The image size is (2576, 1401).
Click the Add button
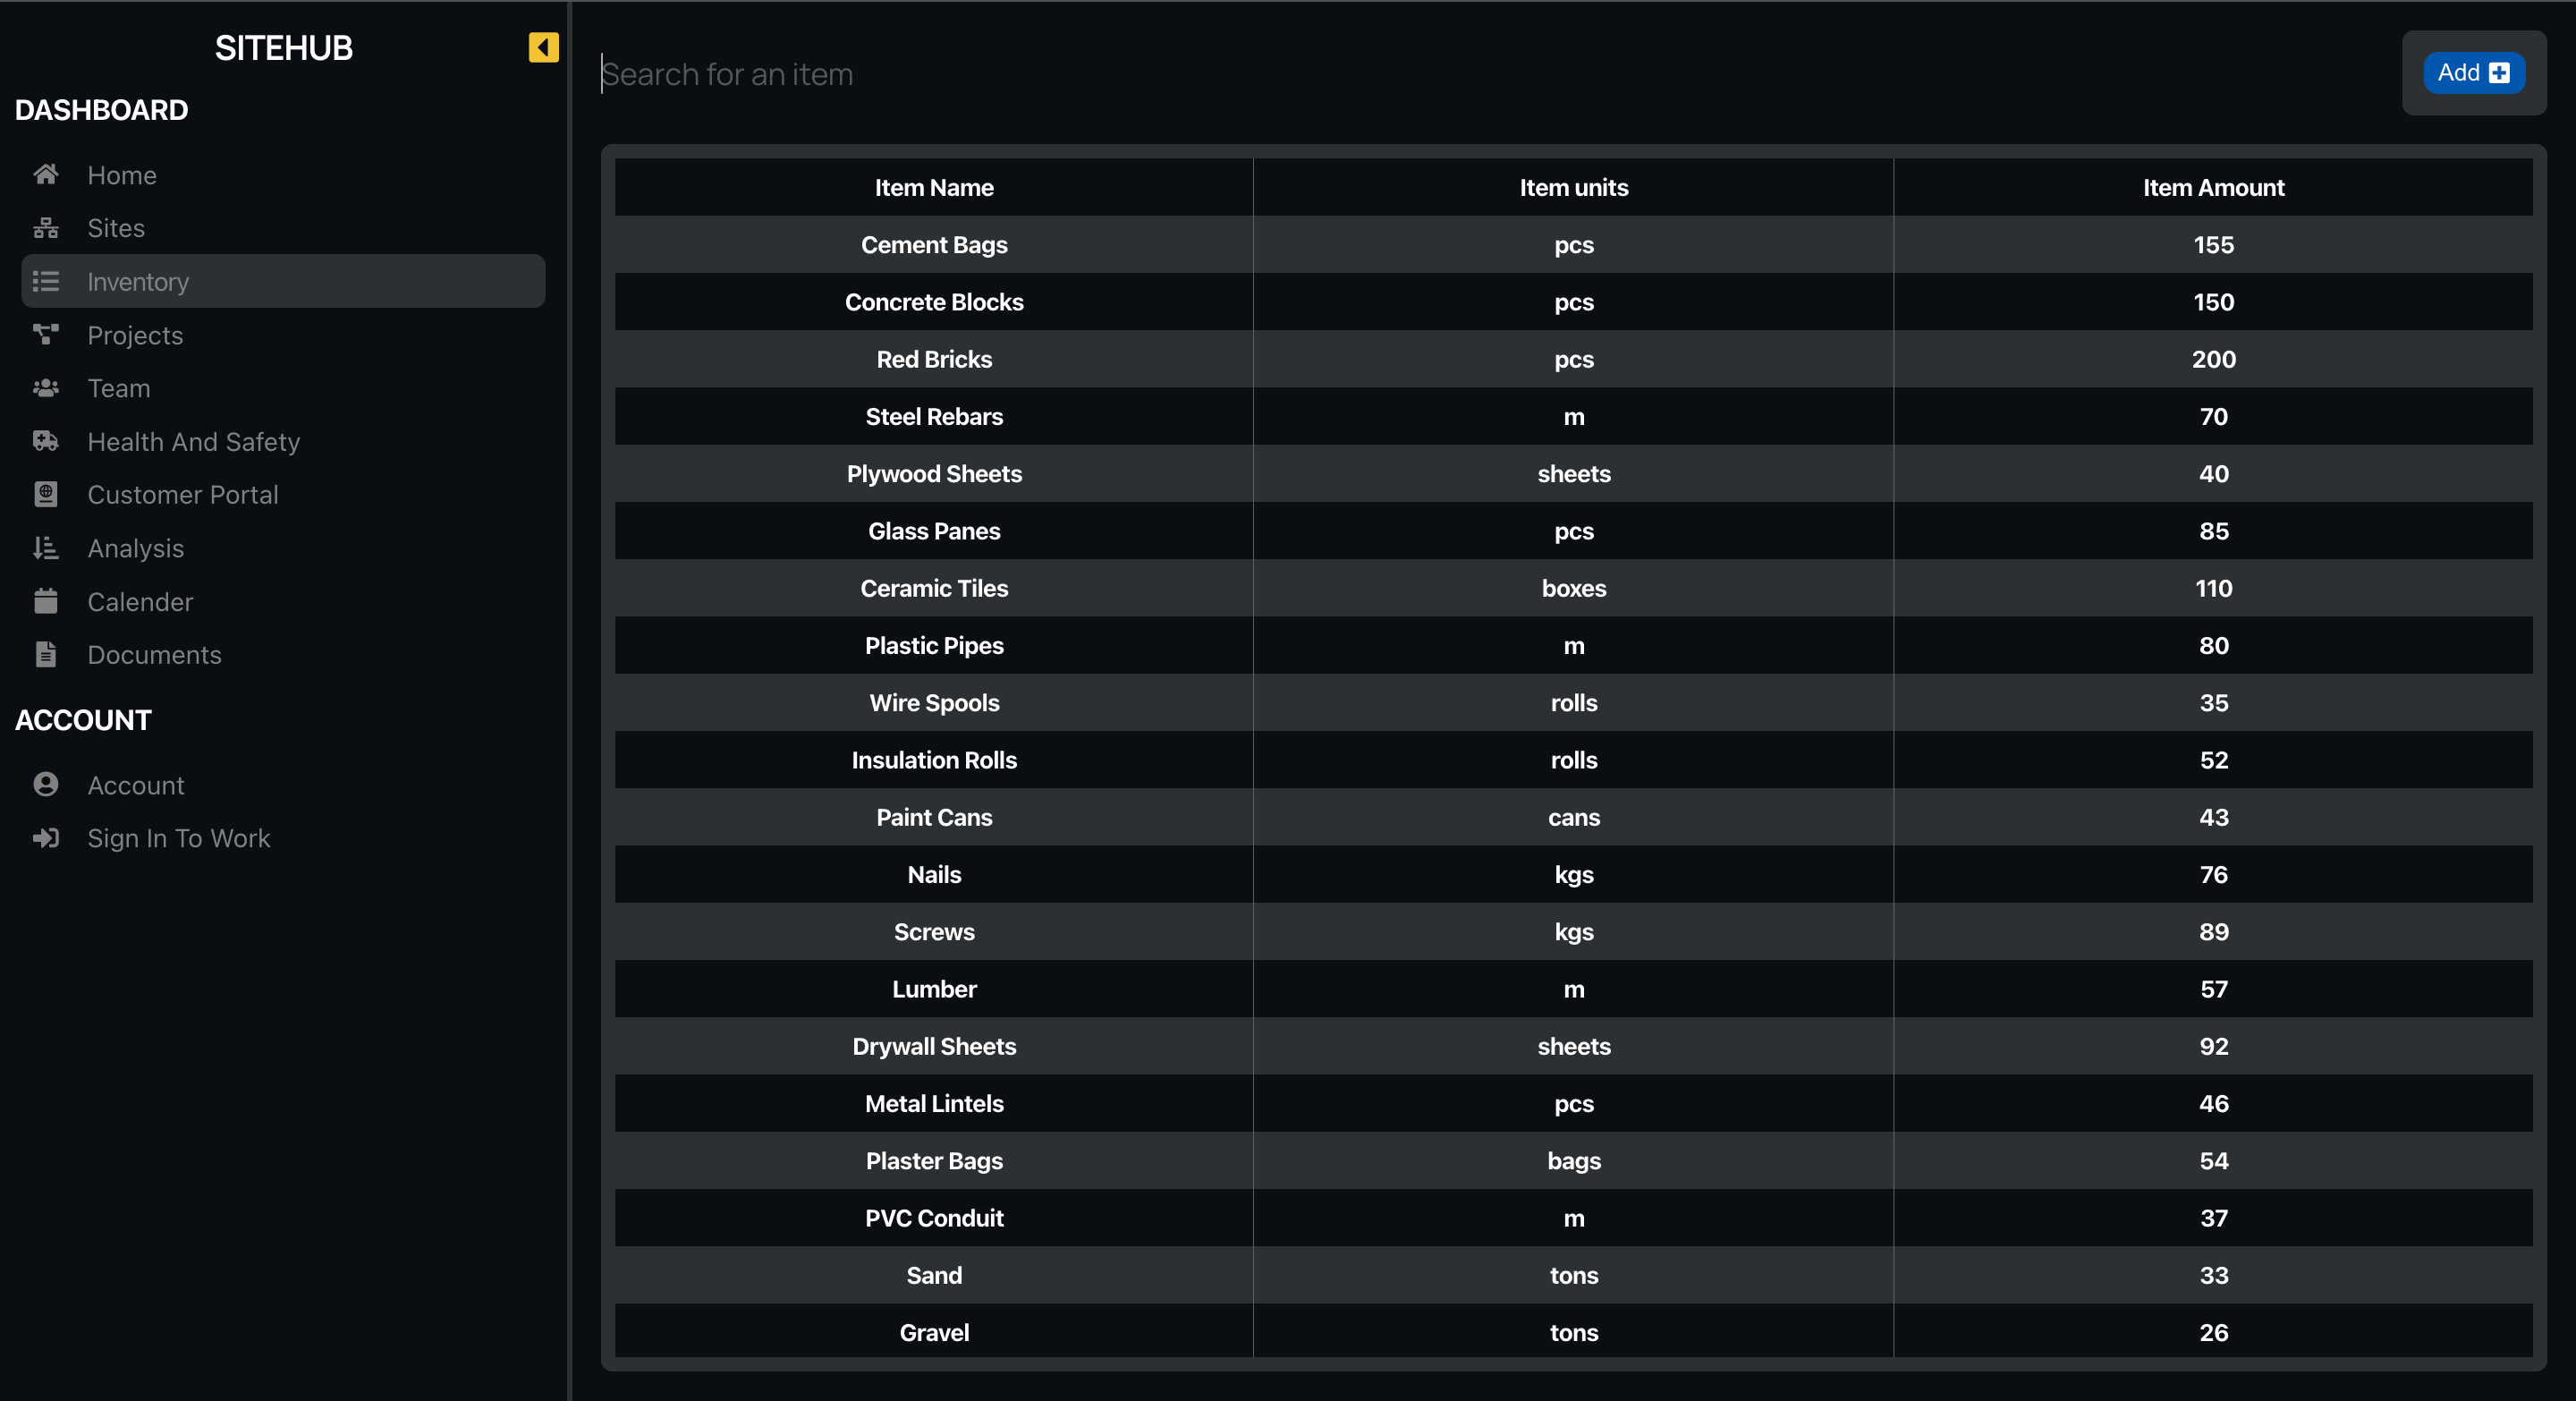2472,72
